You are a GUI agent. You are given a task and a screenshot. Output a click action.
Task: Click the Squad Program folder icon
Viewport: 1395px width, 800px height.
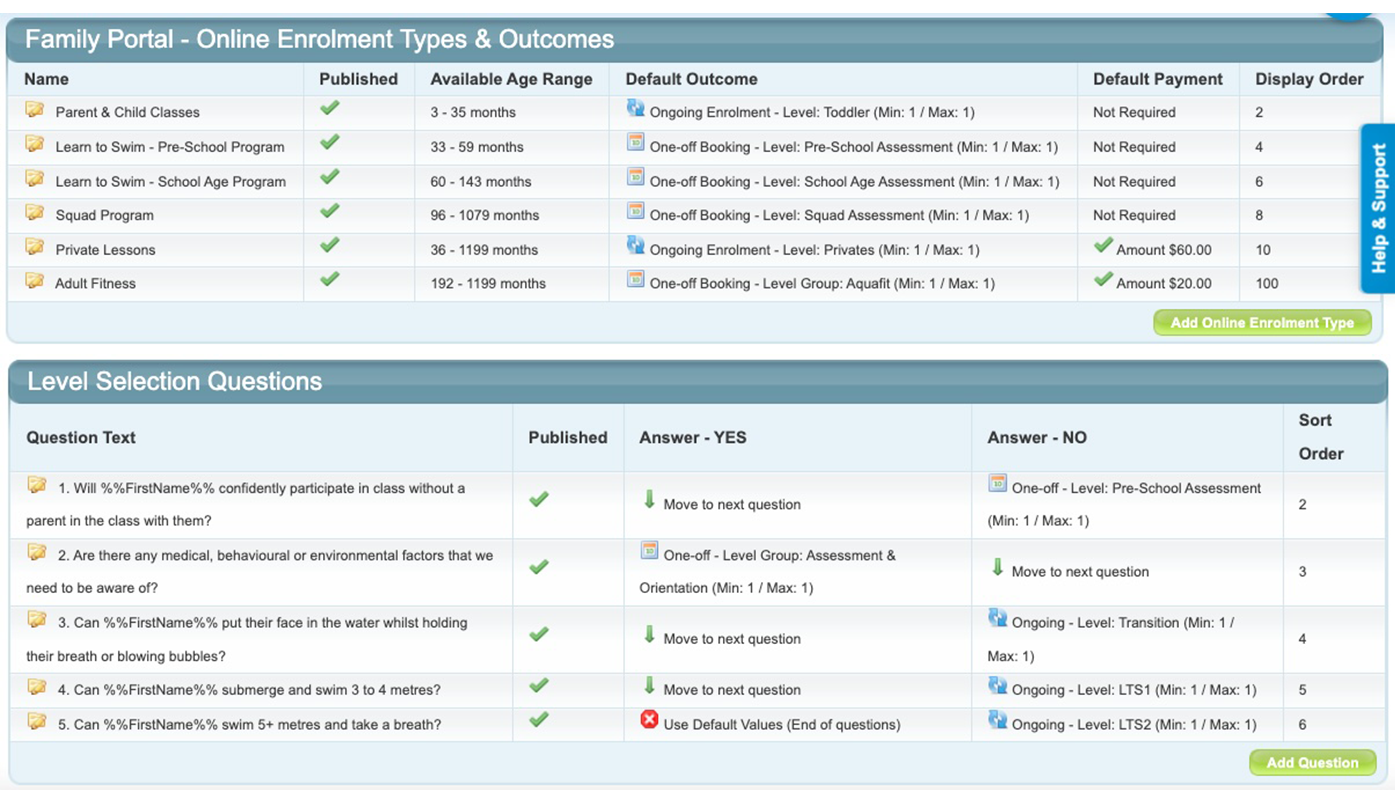[35, 213]
